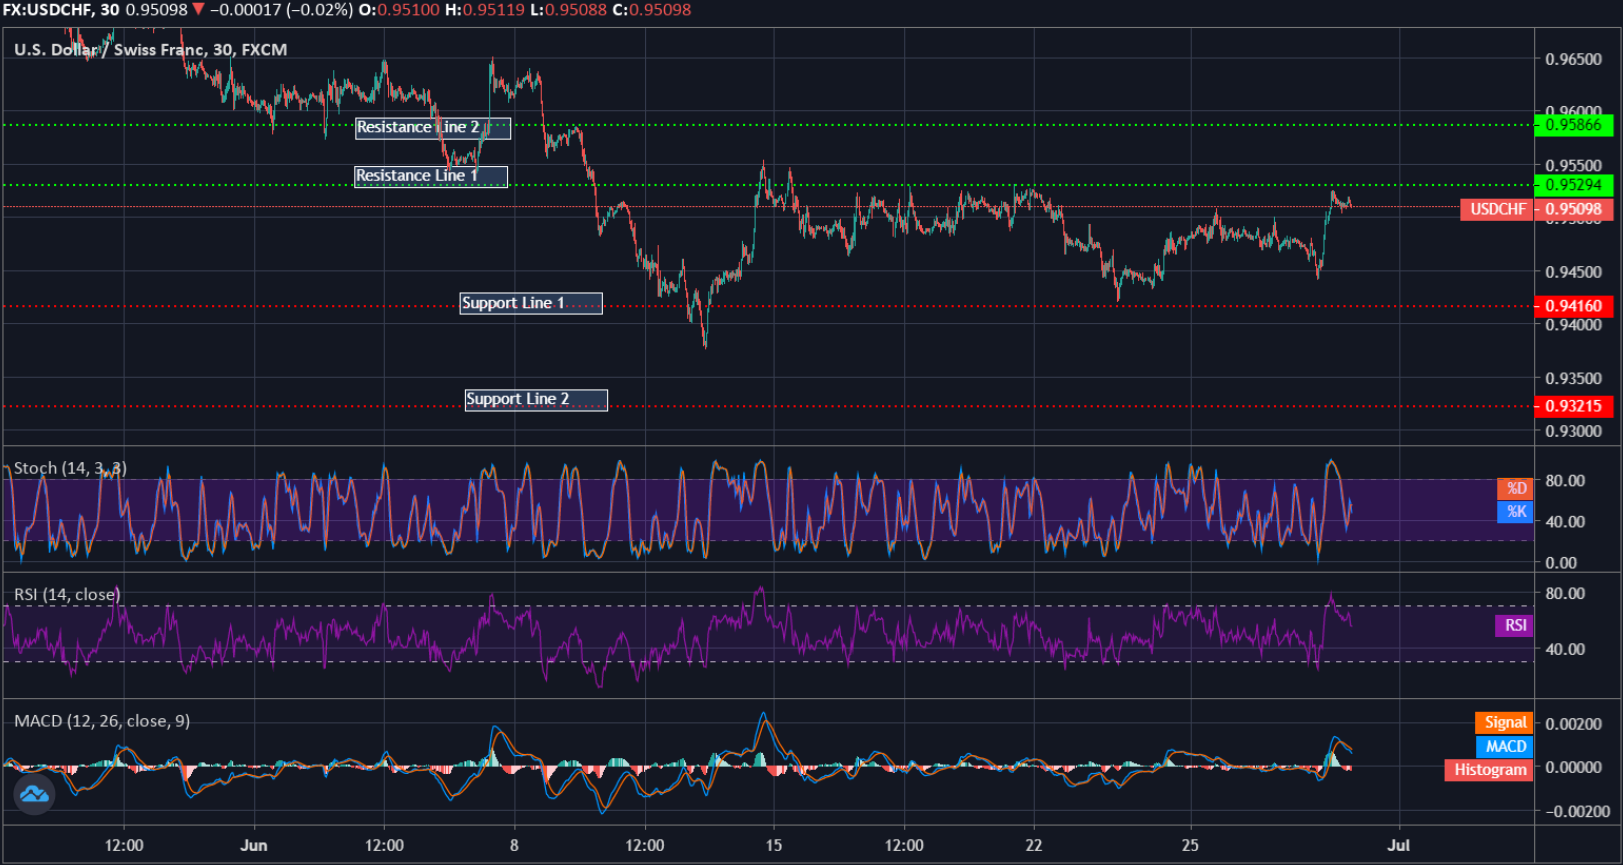This screenshot has height=865, width=1623.
Task: Click the 15 date label on time axis
Action: pyautogui.click(x=774, y=845)
